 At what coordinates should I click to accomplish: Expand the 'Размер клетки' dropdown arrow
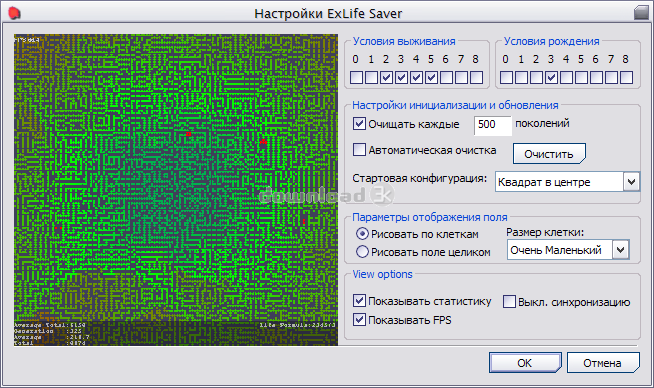[621, 250]
